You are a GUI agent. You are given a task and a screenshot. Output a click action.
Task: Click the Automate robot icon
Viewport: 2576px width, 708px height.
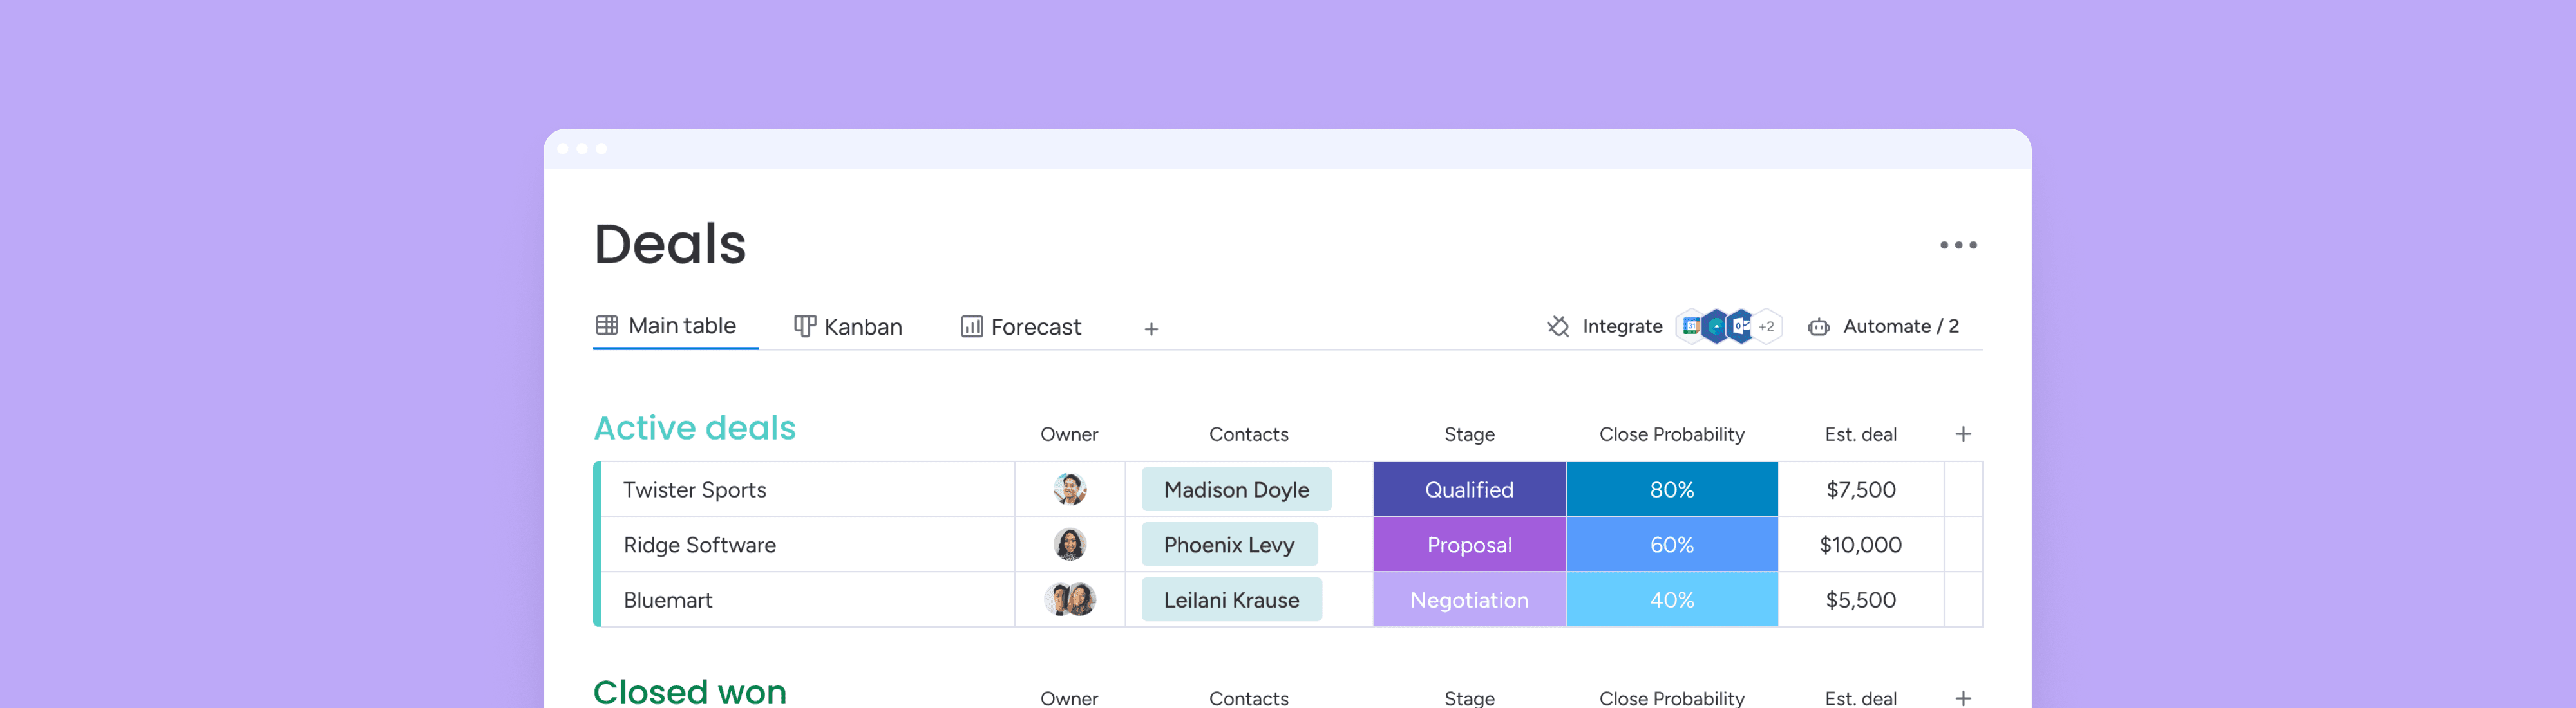pyautogui.click(x=1818, y=327)
